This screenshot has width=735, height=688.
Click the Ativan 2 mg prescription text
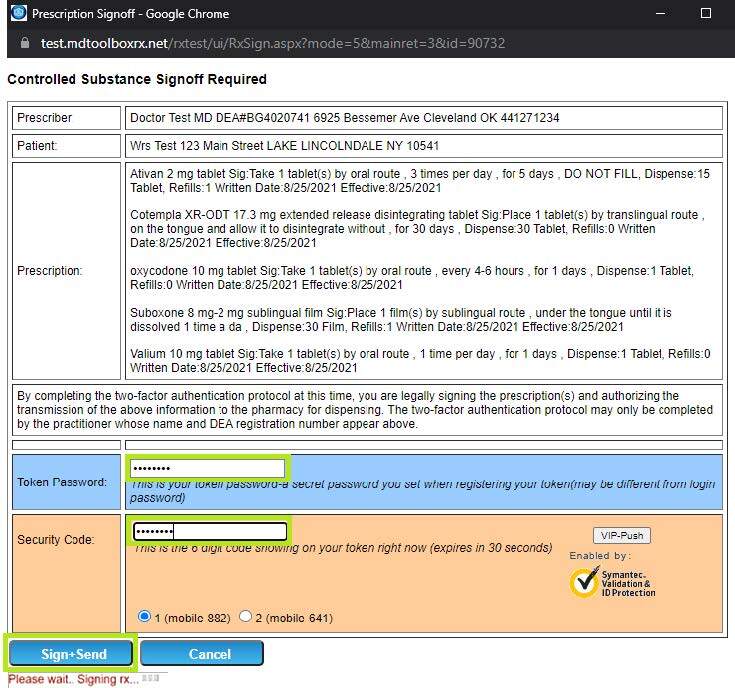point(420,181)
